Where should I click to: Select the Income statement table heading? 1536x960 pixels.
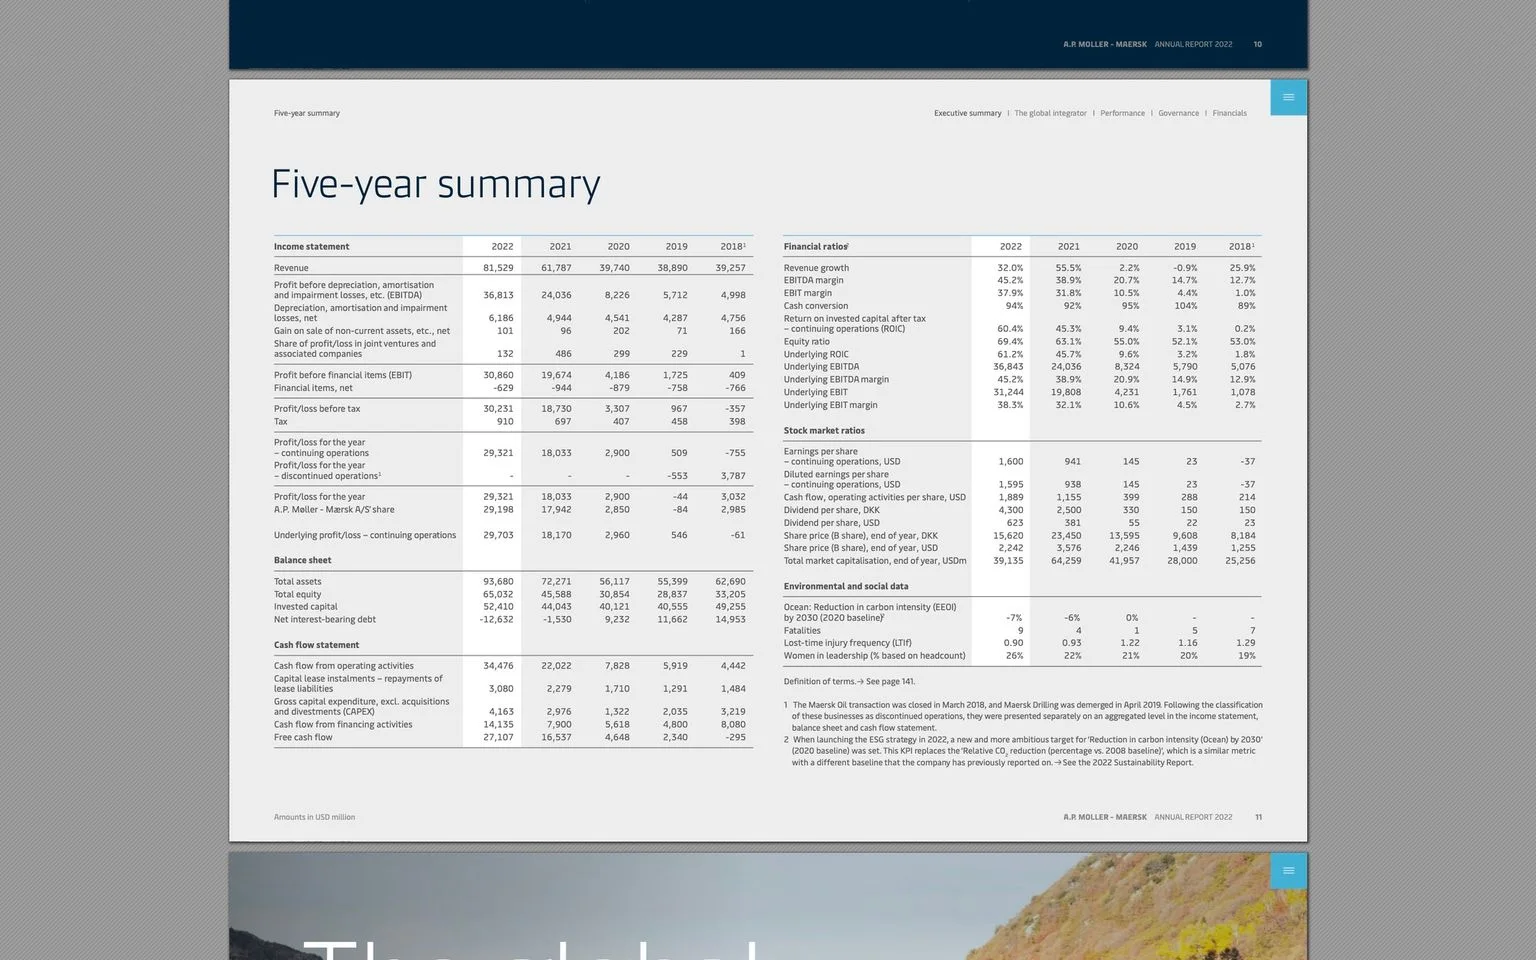pyautogui.click(x=312, y=247)
